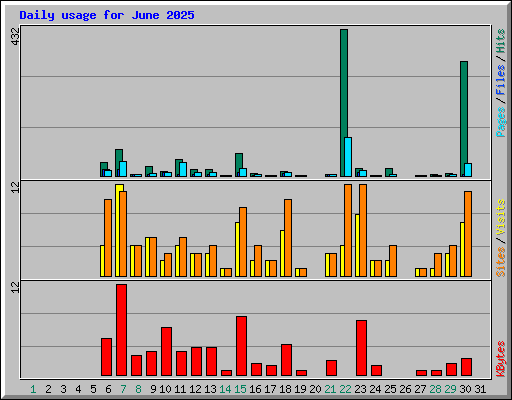Click green day label 15 on the x-axis
The image size is (512, 400).
click(x=240, y=389)
